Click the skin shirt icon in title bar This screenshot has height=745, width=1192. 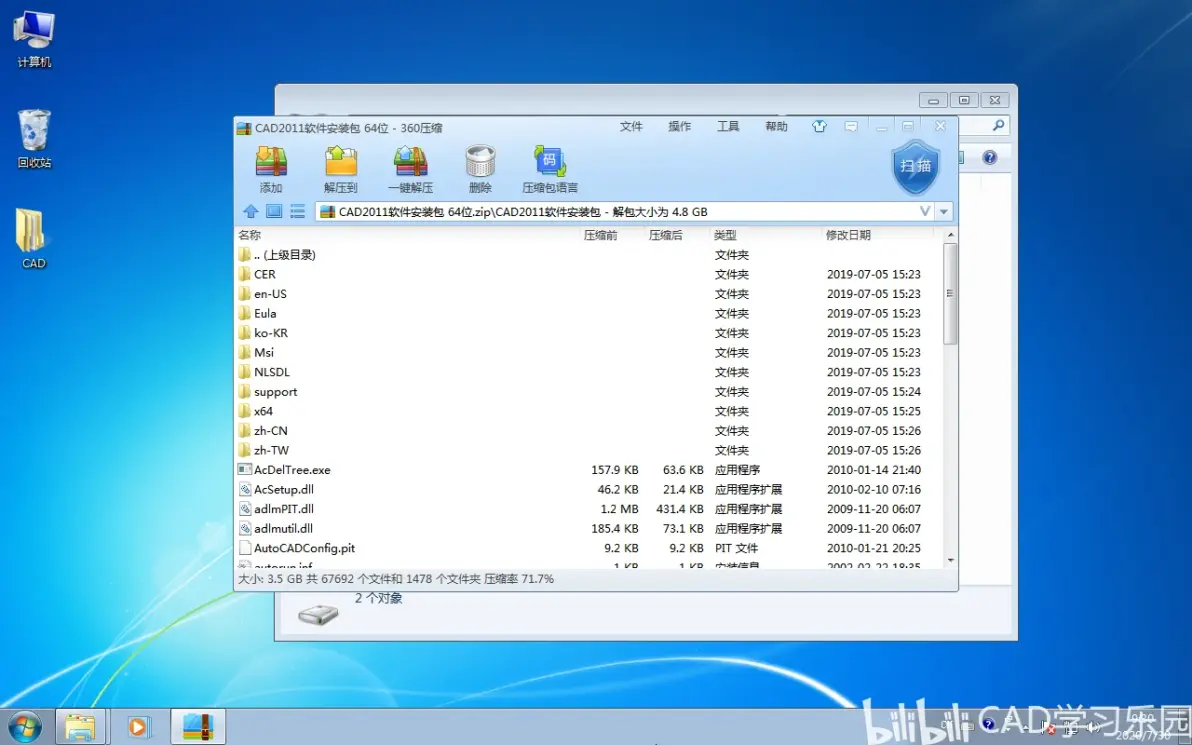click(x=819, y=126)
